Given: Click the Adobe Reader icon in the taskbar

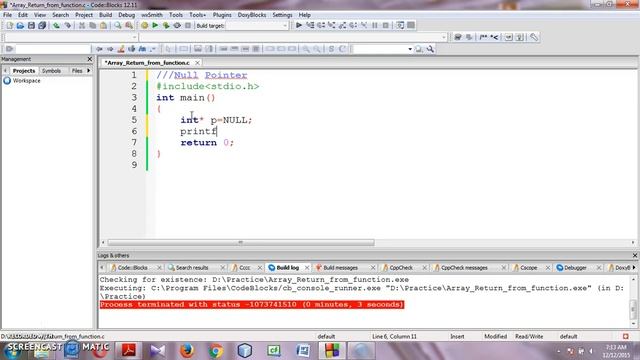Looking at the screenshot, I should [128, 351].
